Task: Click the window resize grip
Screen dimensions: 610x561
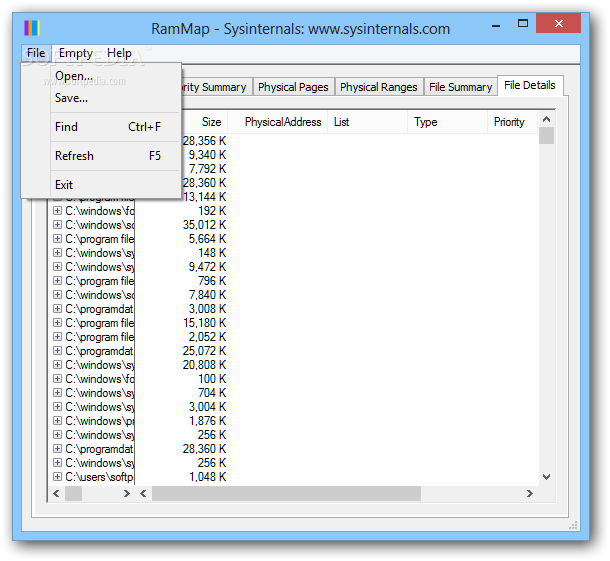Action: tap(573, 525)
